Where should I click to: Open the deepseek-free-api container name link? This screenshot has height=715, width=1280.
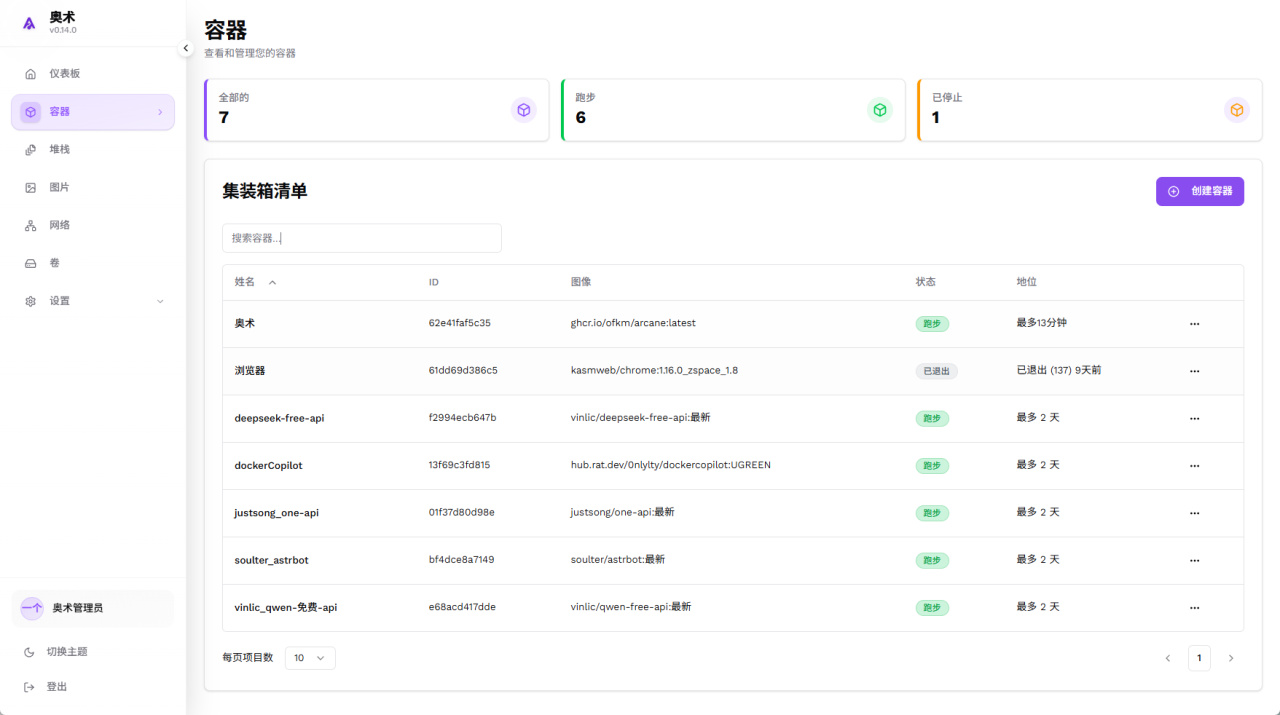279,418
